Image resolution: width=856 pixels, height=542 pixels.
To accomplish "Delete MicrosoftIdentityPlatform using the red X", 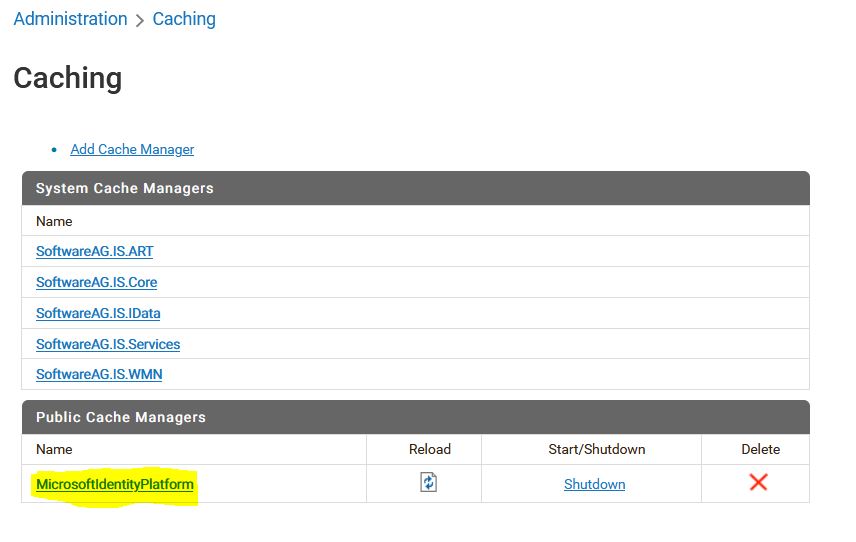I will tap(758, 482).
